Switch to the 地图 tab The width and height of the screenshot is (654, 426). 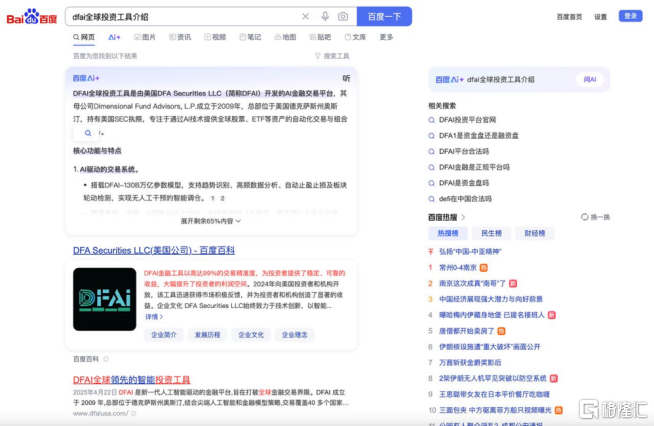point(285,37)
